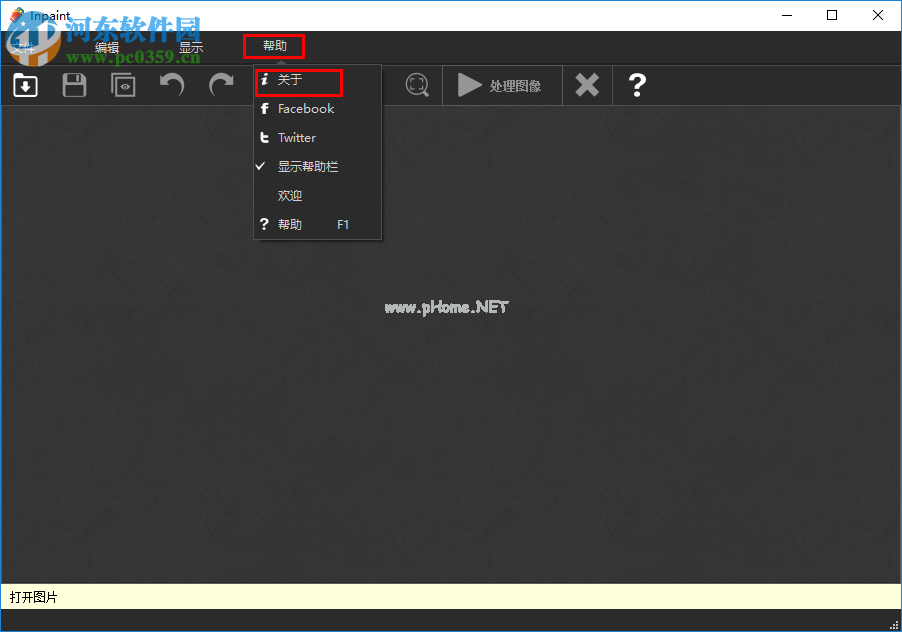
Task: Visit the Twitter page from Help menu
Action: (x=297, y=138)
